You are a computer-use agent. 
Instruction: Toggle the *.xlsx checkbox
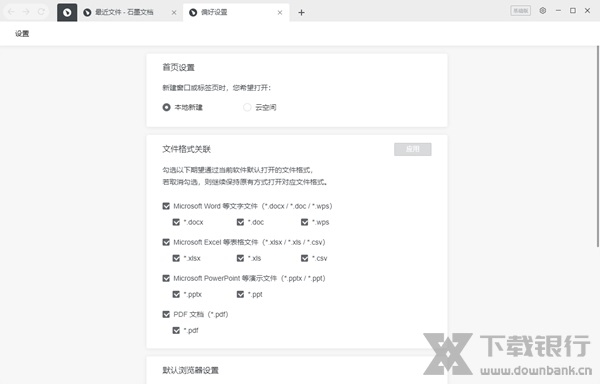tap(176, 259)
